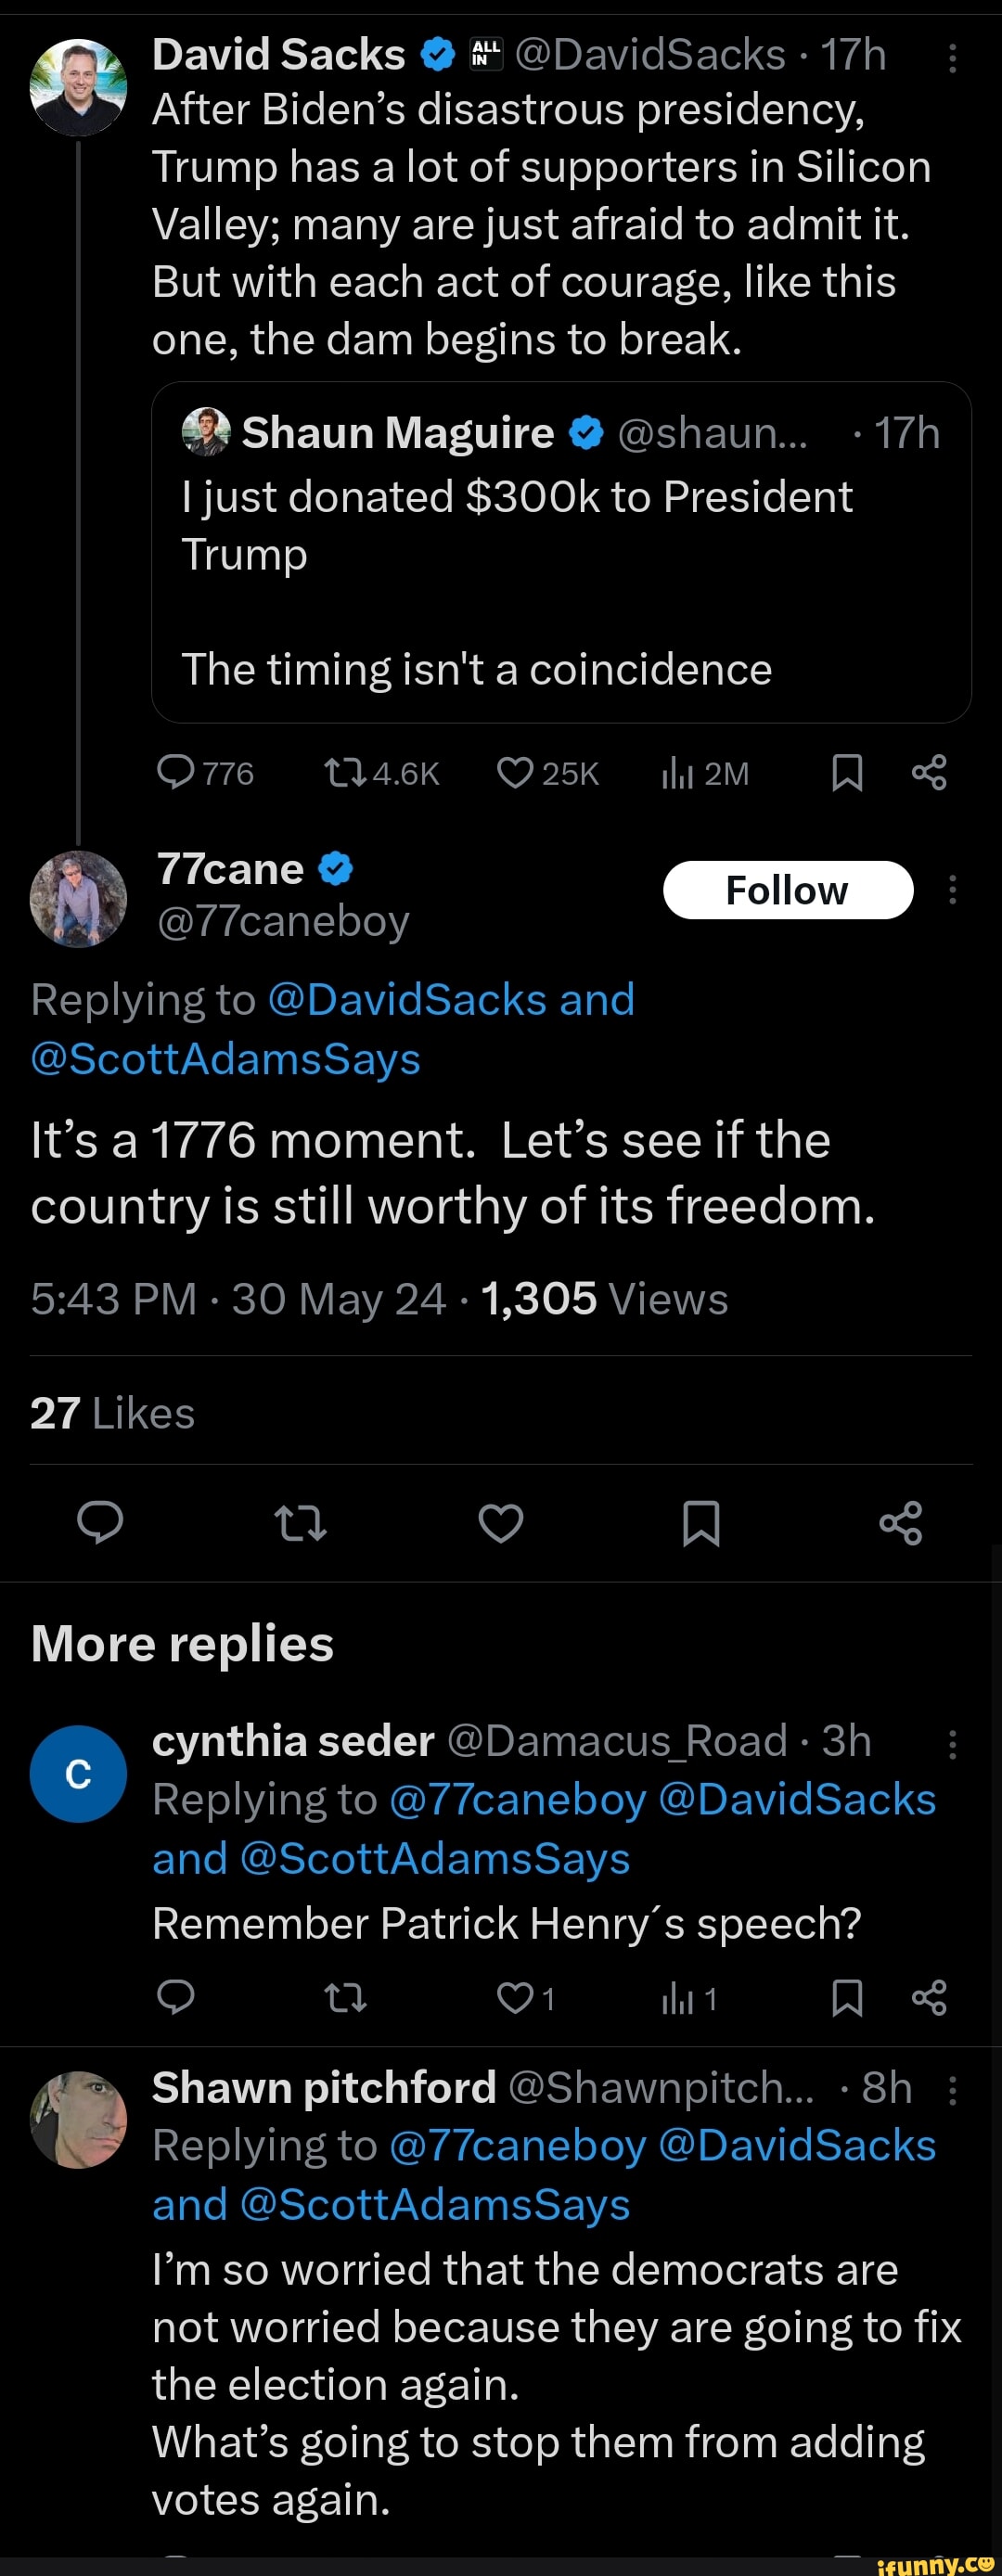This screenshot has height=2576, width=1002.
Task: Open more options on David Sacks' tweet
Action: pos(952,58)
